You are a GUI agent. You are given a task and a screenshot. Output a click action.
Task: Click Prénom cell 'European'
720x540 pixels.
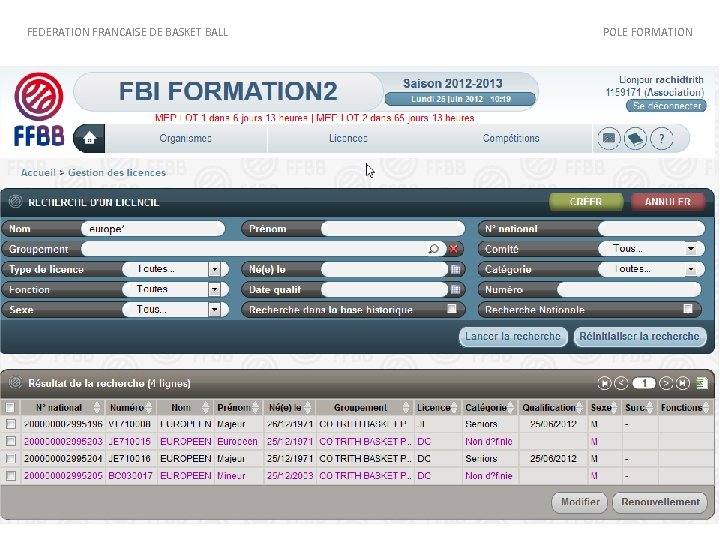click(x=237, y=441)
